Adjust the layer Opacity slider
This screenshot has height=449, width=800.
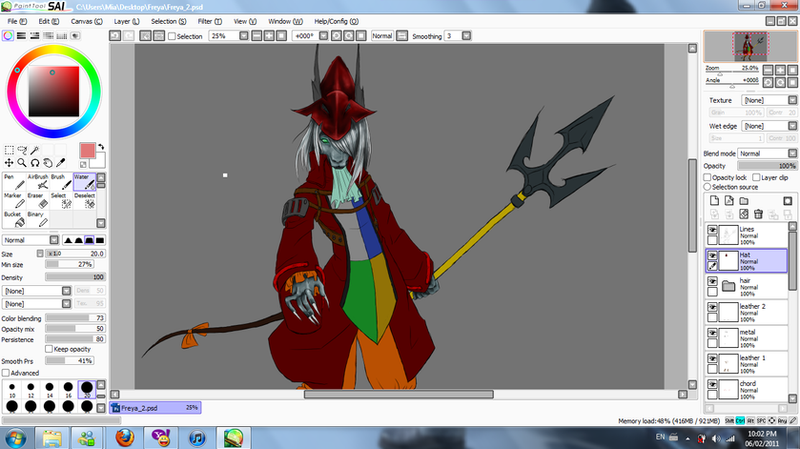click(767, 166)
